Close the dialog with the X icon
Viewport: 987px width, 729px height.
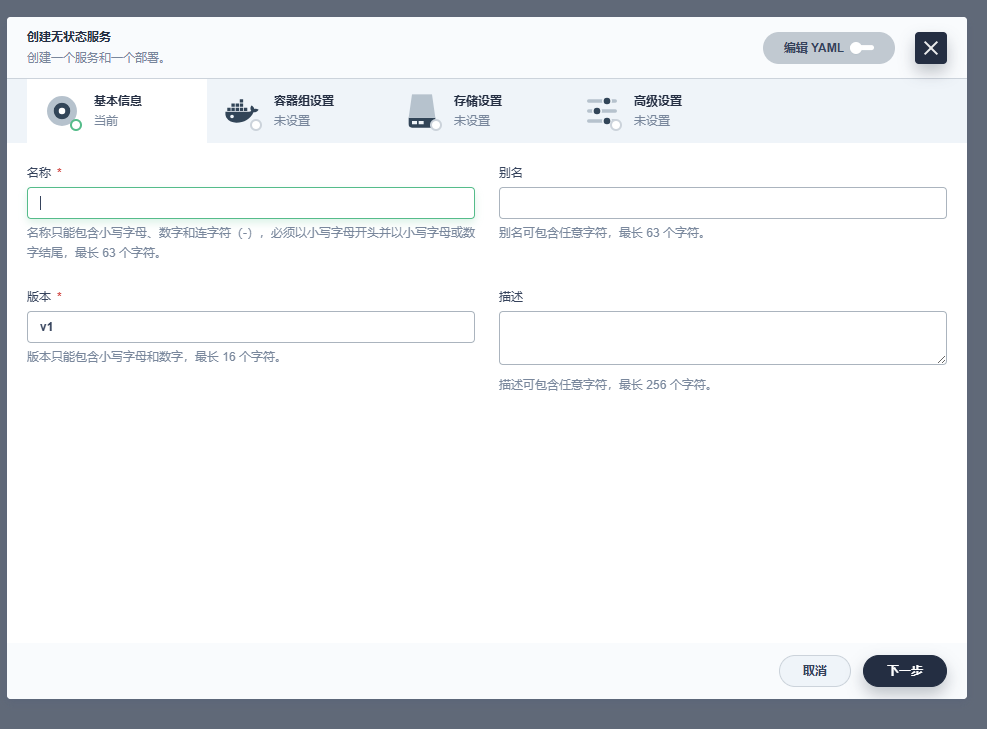[930, 48]
